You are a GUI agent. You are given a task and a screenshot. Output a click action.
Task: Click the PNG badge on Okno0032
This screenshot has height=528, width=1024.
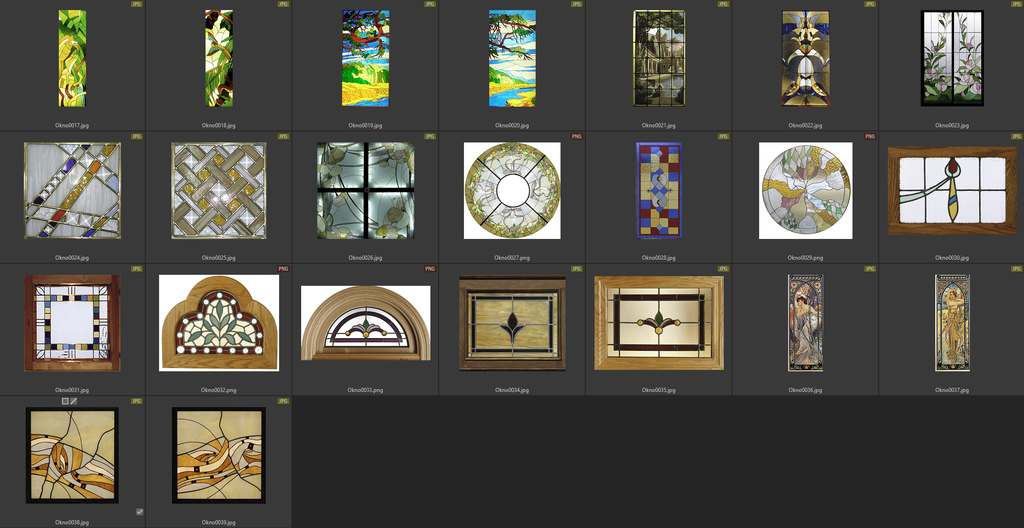point(283,268)
